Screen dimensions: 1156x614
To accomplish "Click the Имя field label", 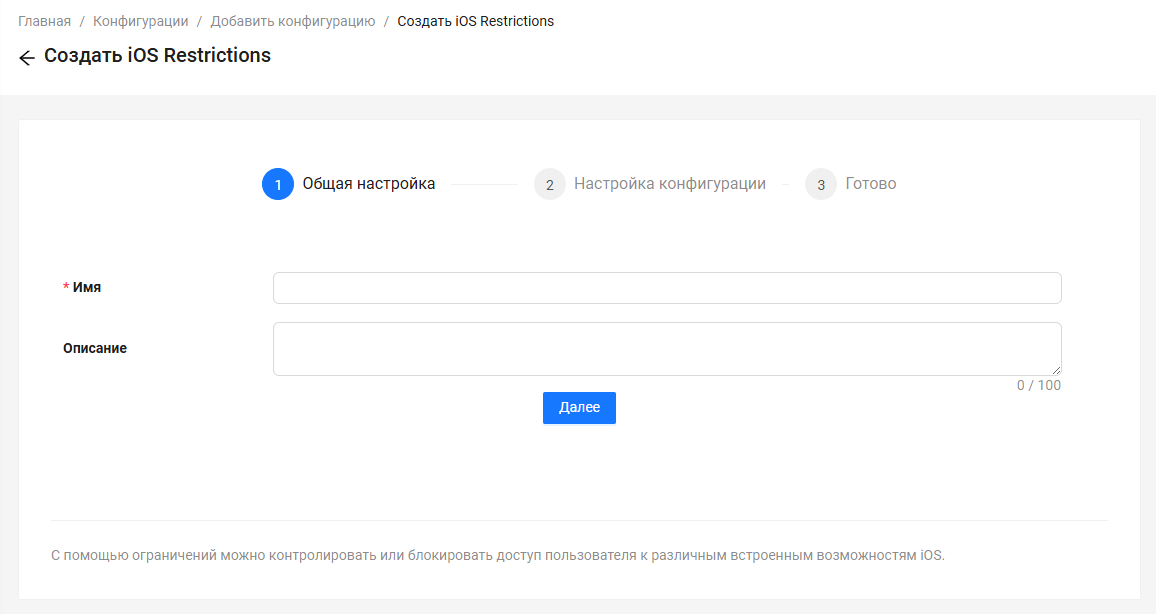I will pos(86,288).
